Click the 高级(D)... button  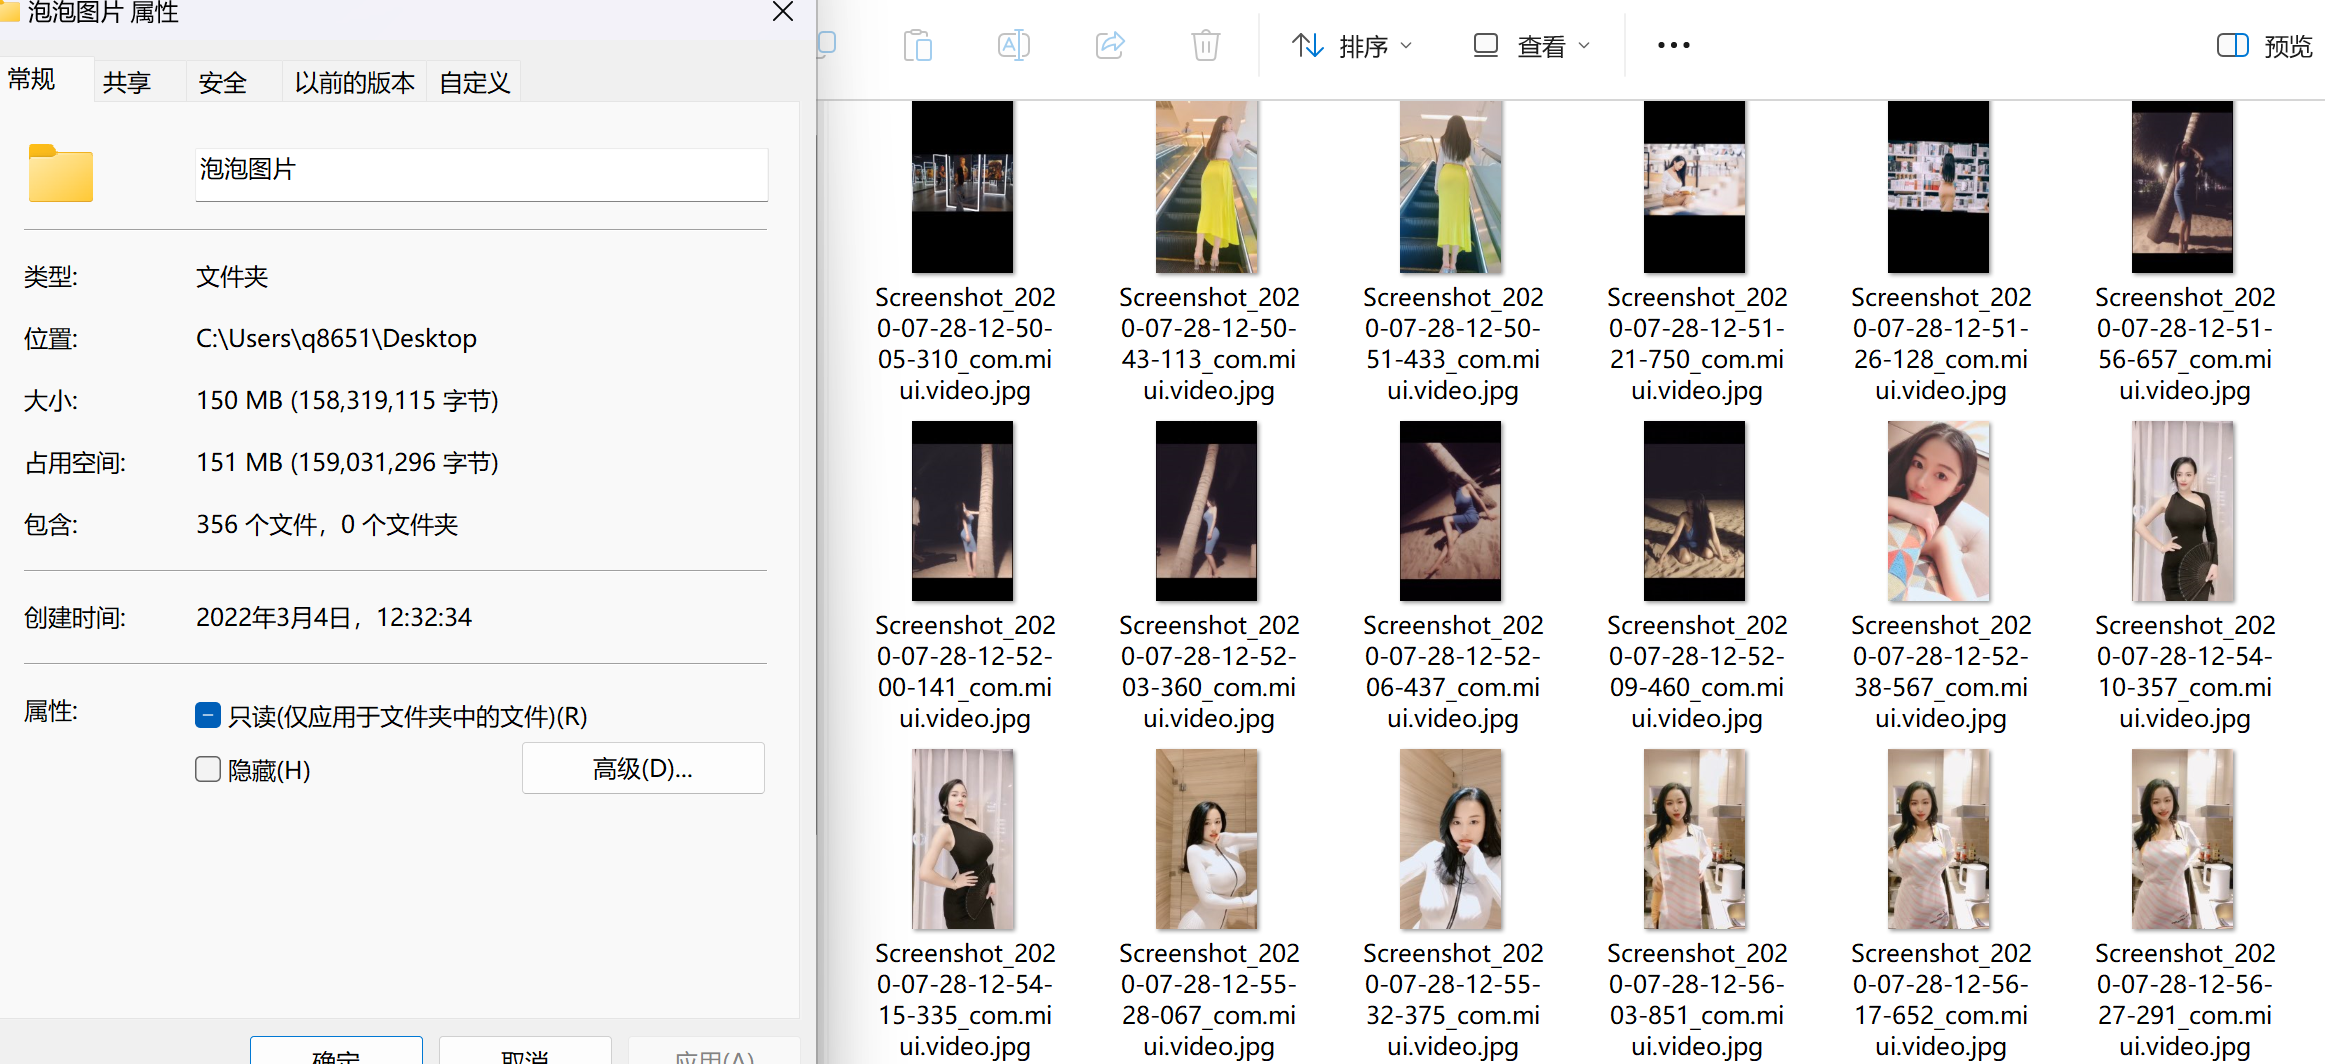point(643,768)
